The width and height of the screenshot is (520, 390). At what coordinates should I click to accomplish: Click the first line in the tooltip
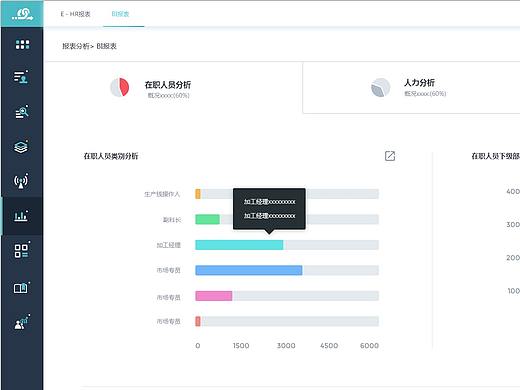269,202
